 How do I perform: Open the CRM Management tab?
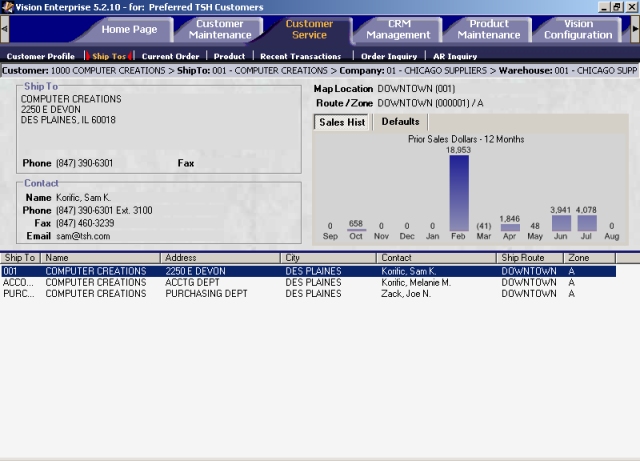[x=398, y=29]
